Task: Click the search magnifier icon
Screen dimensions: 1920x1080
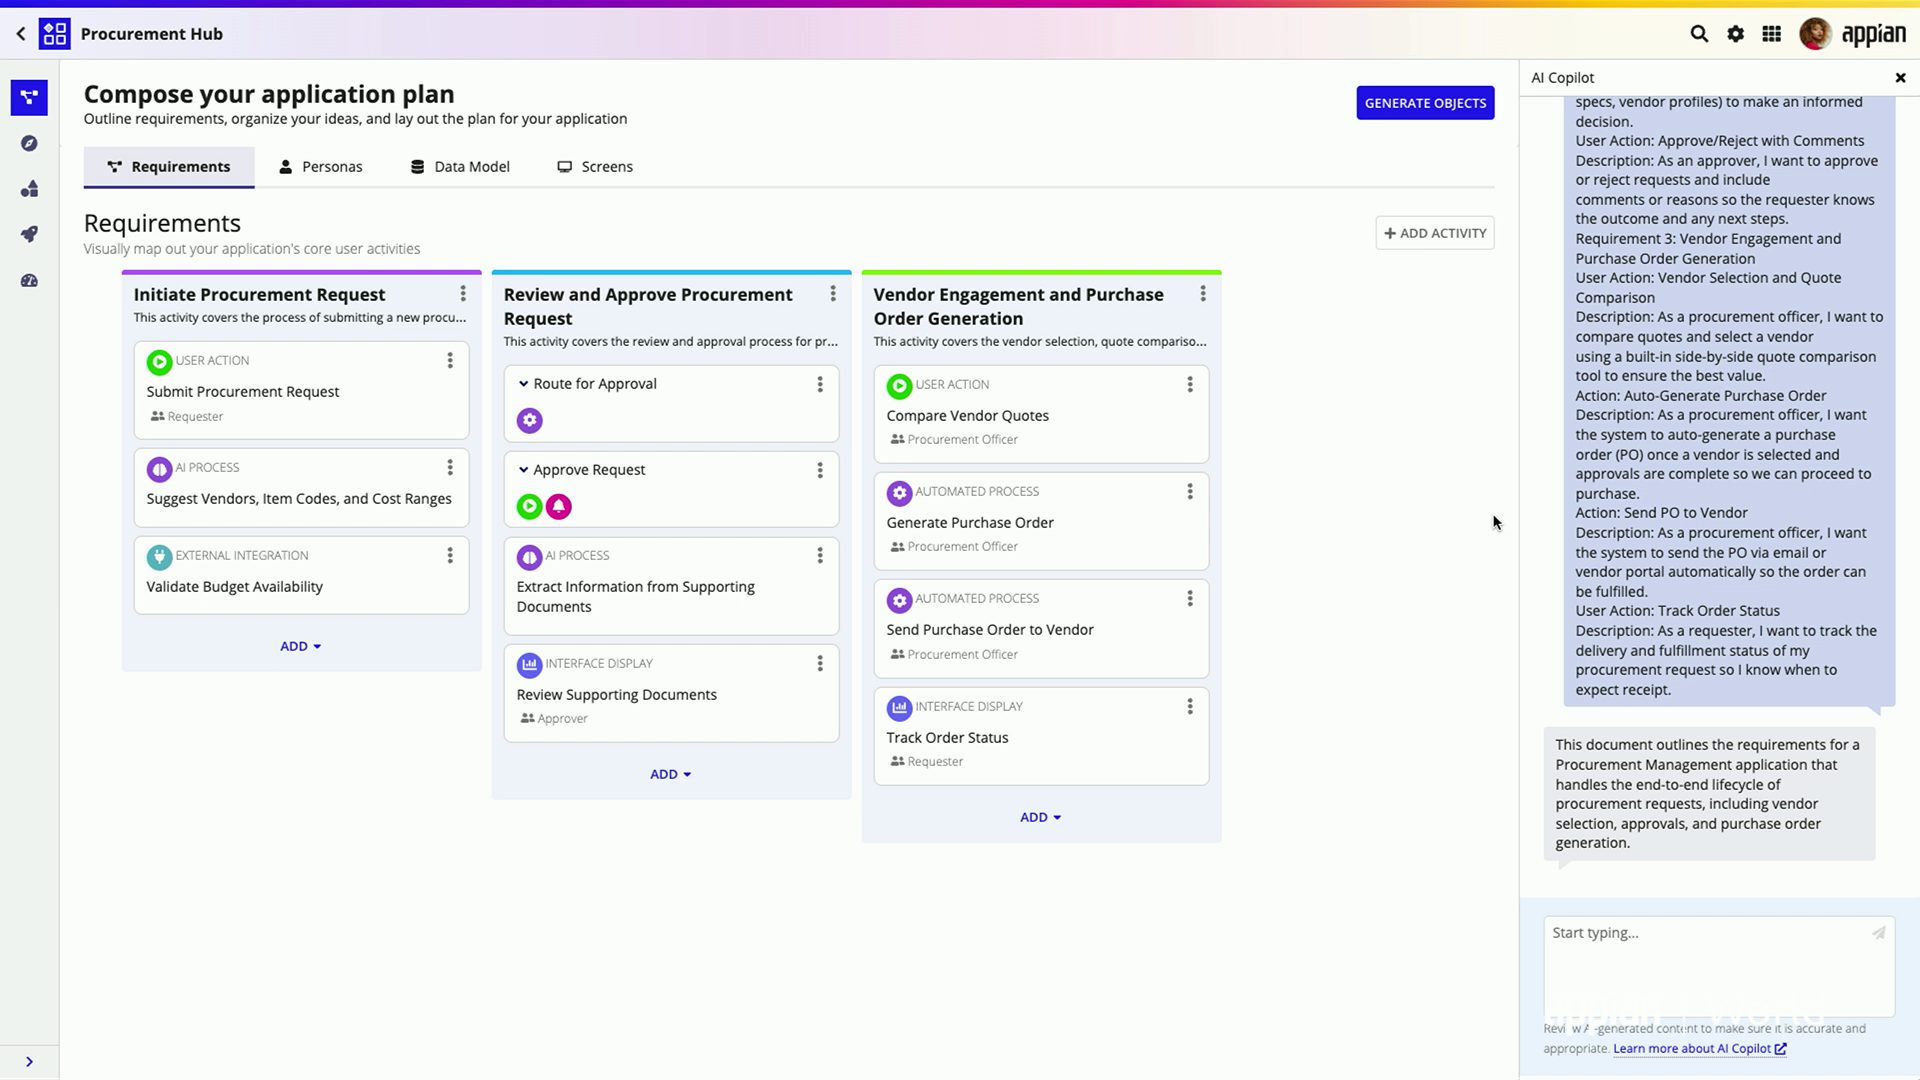Action: [1699, 34]
